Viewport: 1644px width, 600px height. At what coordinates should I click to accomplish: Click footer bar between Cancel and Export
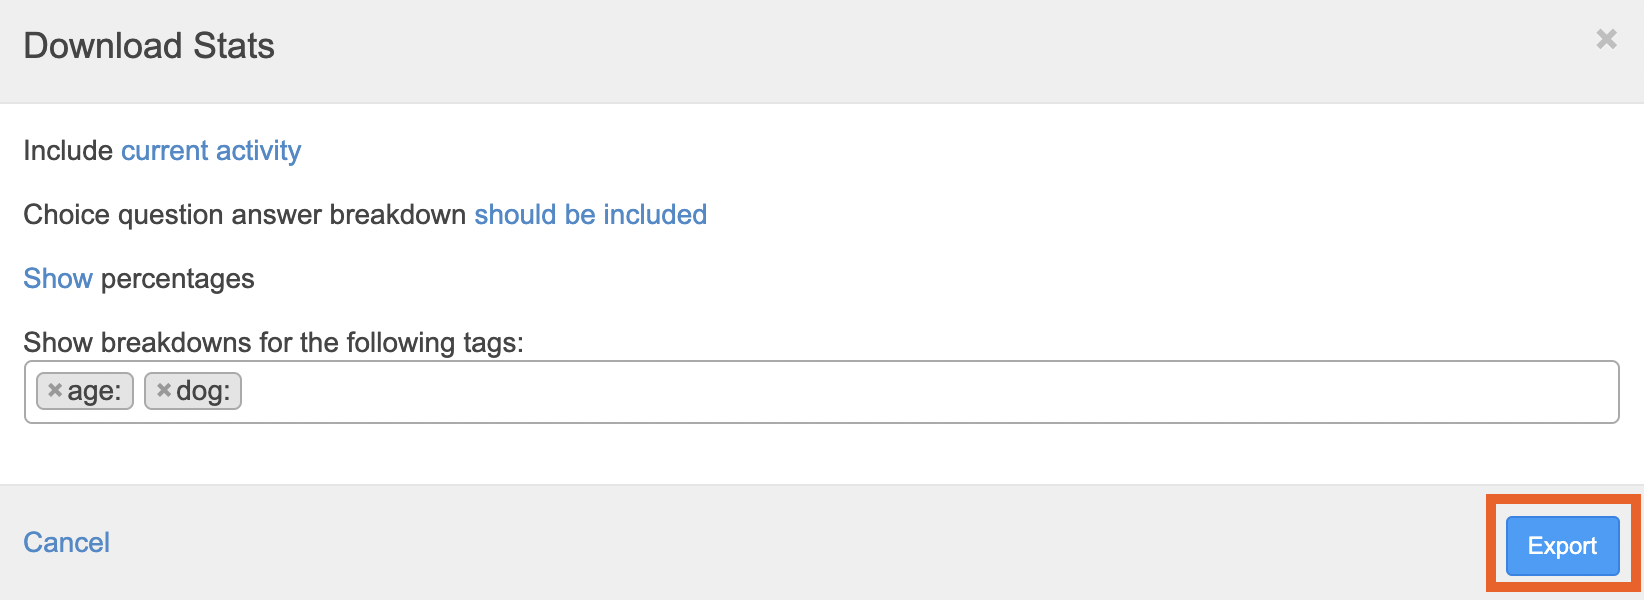tap(800, 543)
